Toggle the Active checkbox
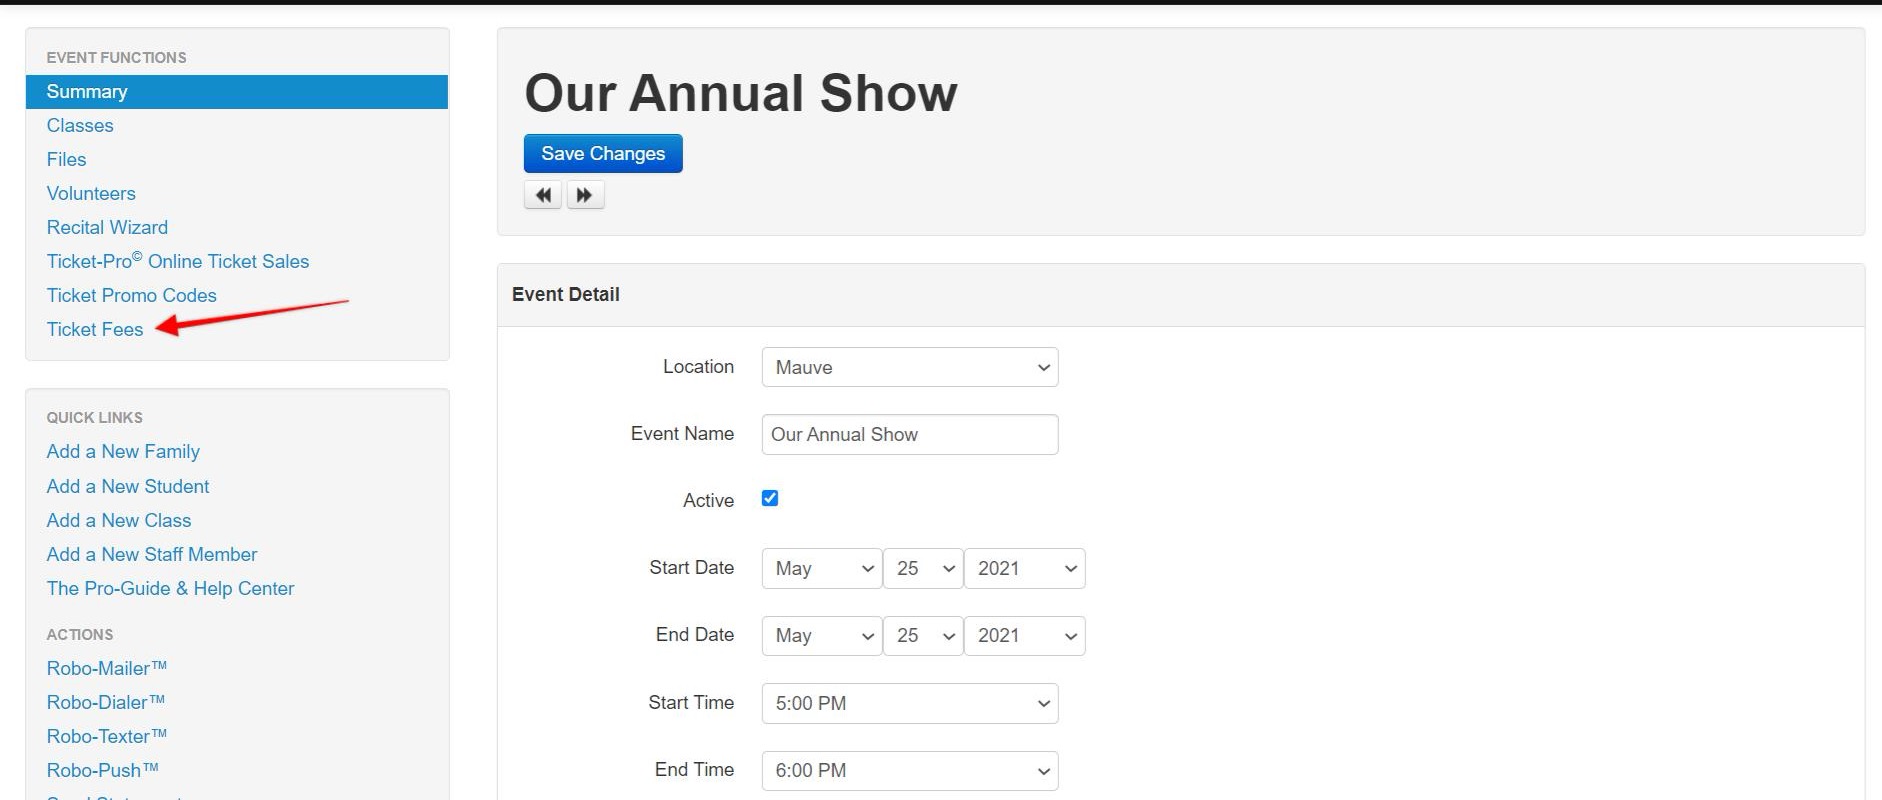 (770, 499)
